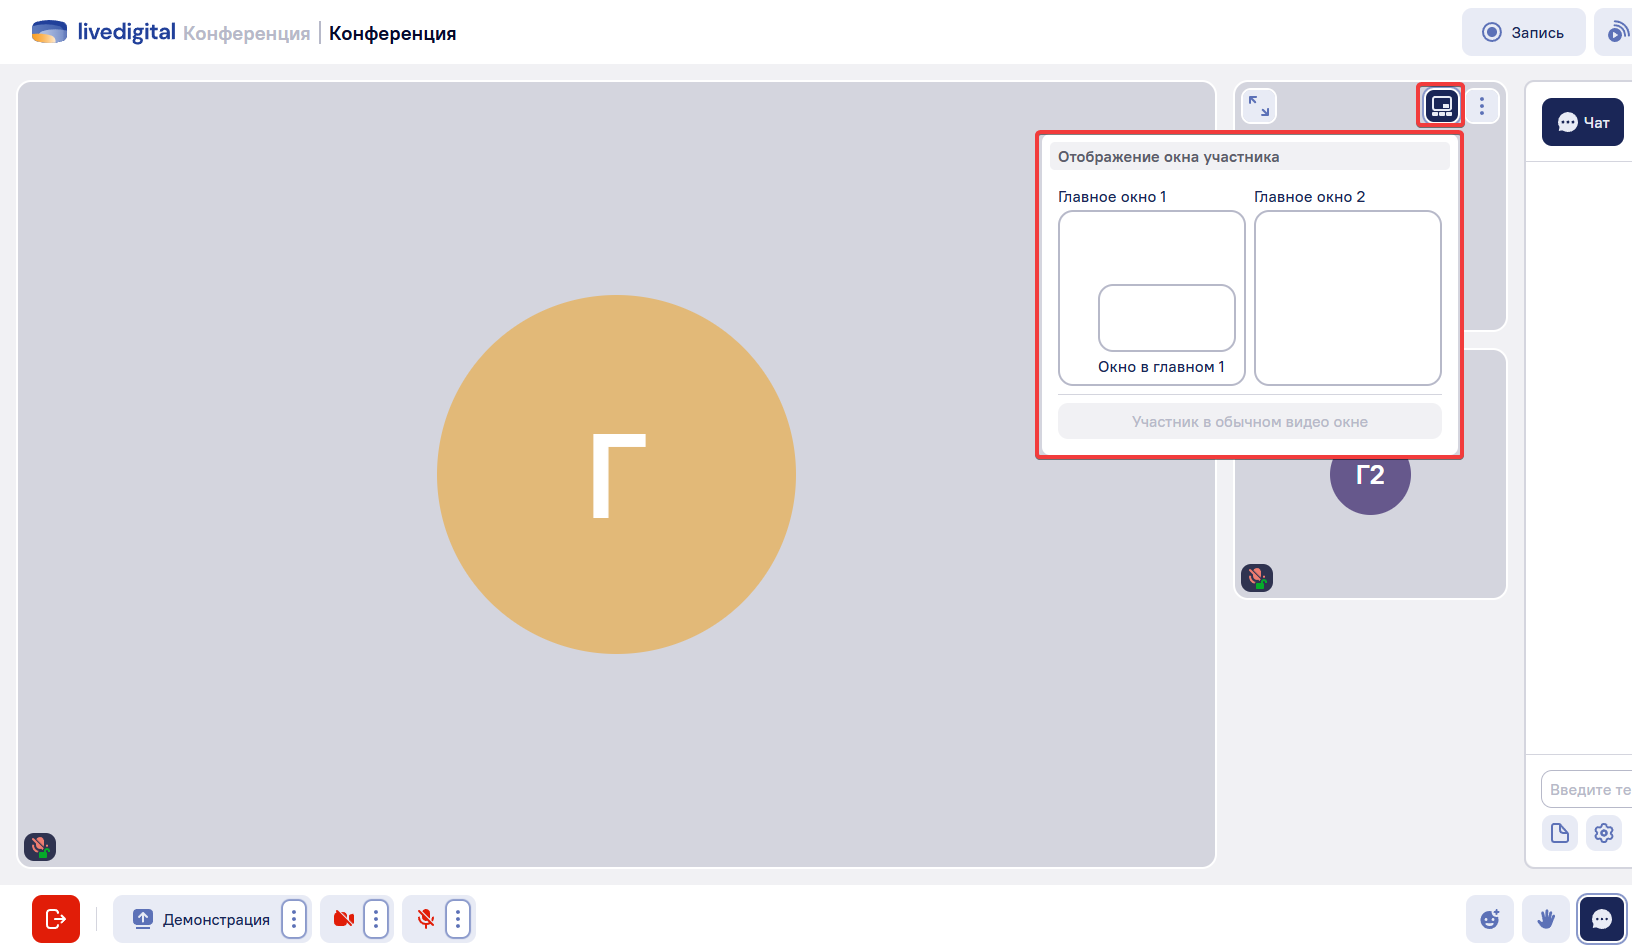Click the gray Конференция breadcrumb
Image resolution: width=1632 pixels, height=952 pixels.
[247, 33]
